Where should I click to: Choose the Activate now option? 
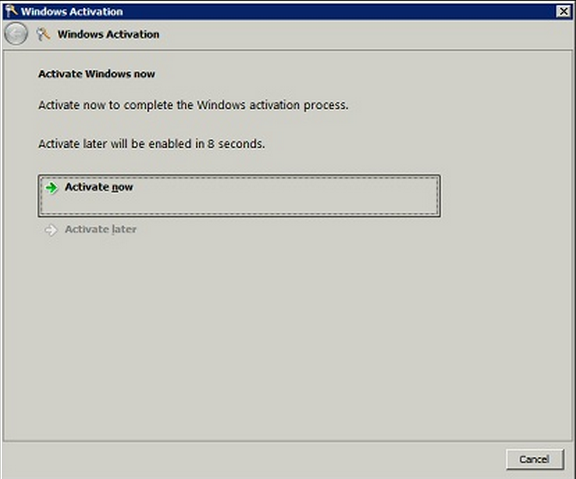click(x=239, y=196)
